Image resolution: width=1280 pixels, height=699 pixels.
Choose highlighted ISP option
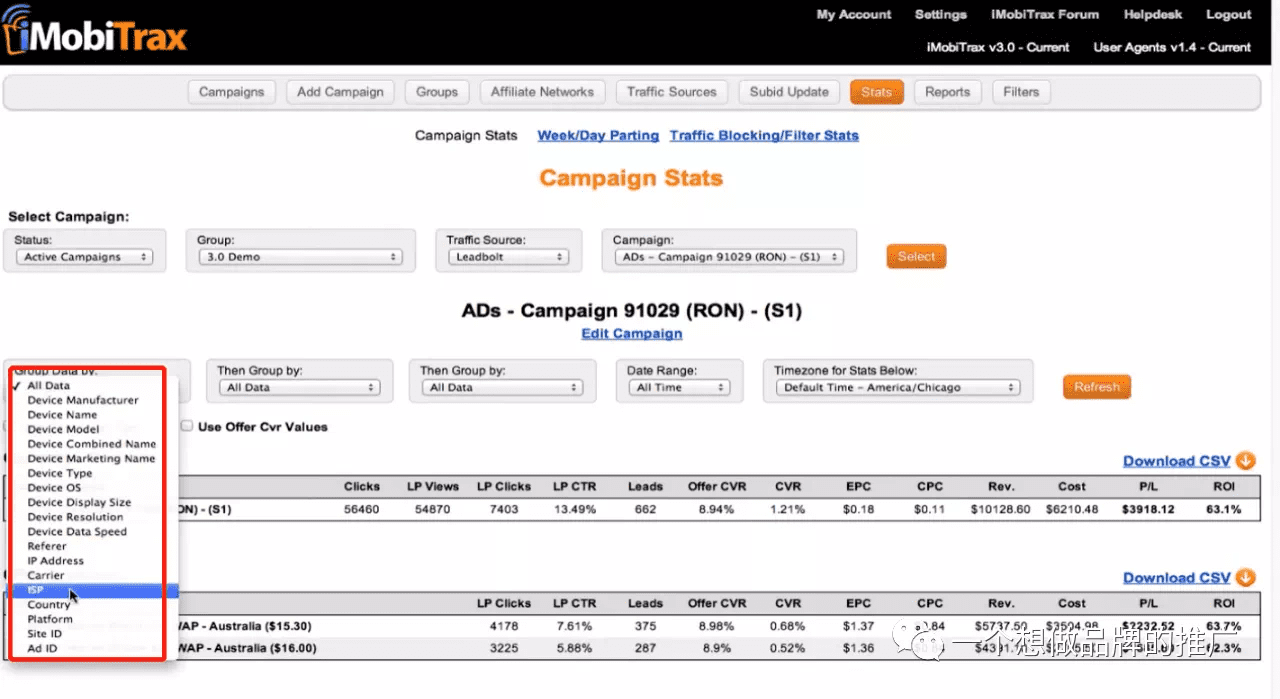coord(94,590)
